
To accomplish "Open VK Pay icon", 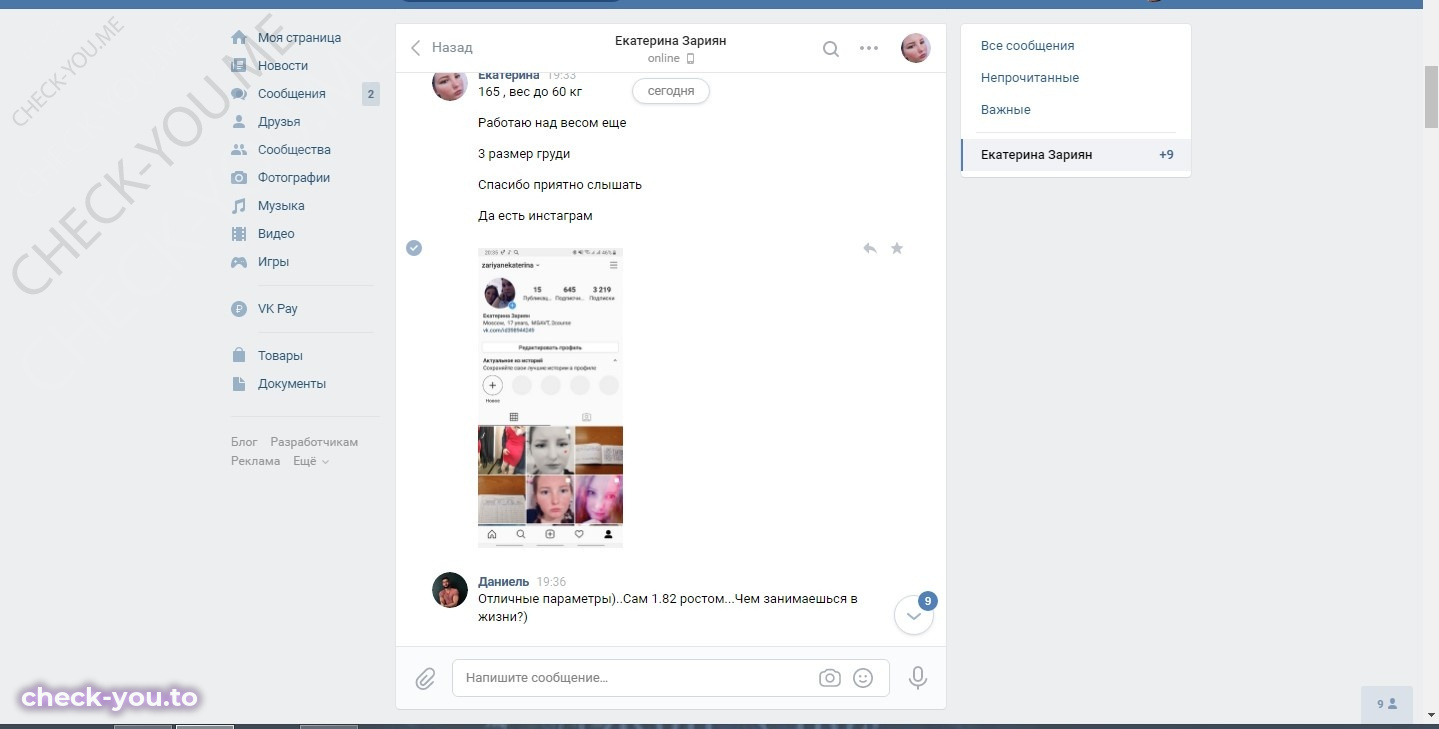I will click(239, 309).
